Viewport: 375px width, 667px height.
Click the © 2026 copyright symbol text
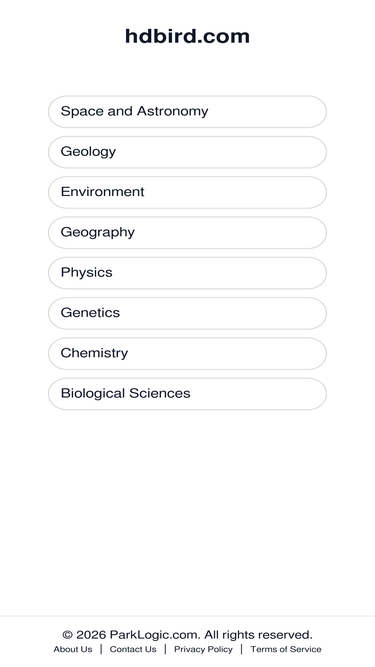click(84, 635)
